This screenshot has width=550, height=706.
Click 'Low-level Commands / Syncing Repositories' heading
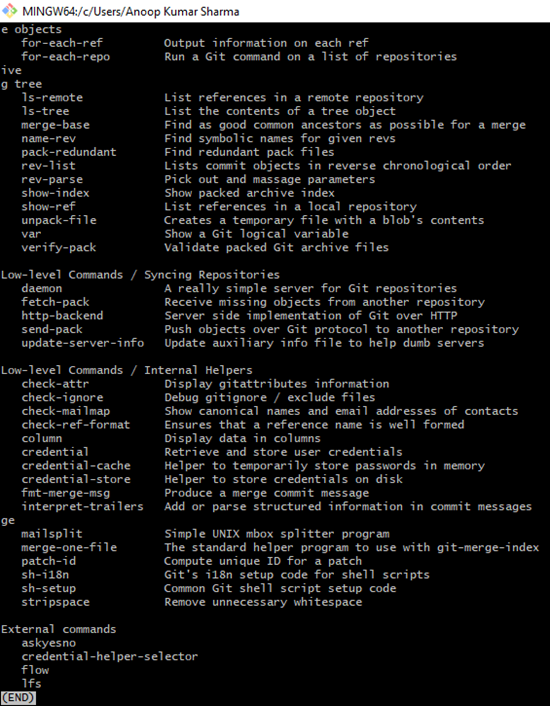(x=140, y=275)
